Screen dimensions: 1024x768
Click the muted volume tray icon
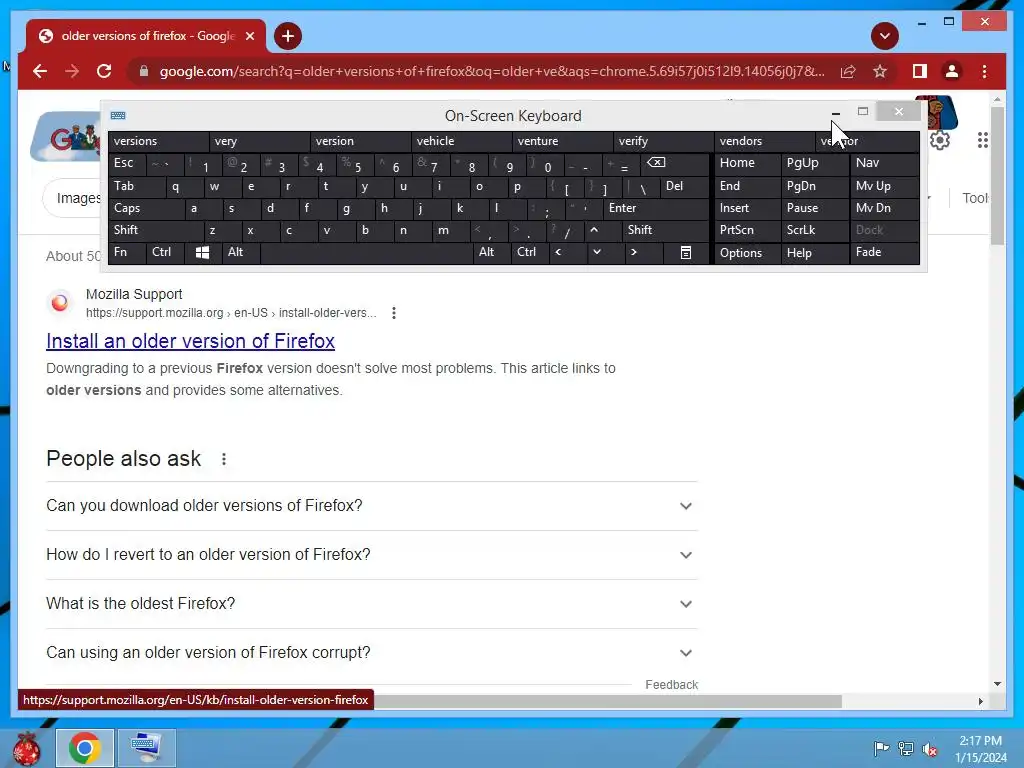click(929, 749)
